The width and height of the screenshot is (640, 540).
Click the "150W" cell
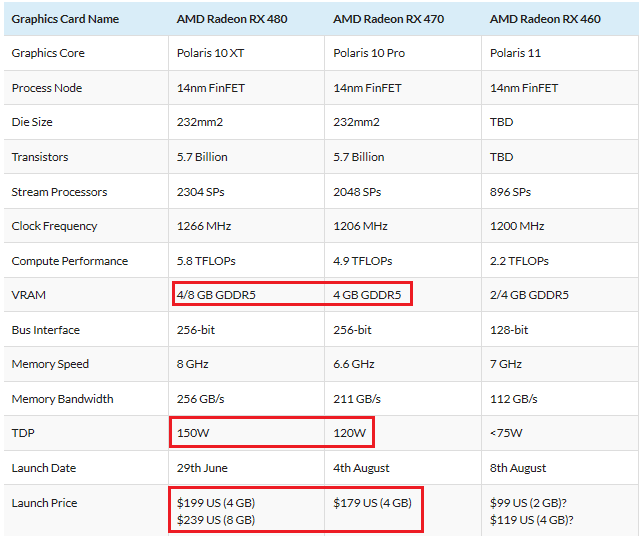pyautogui.click(x=193, y=433)
